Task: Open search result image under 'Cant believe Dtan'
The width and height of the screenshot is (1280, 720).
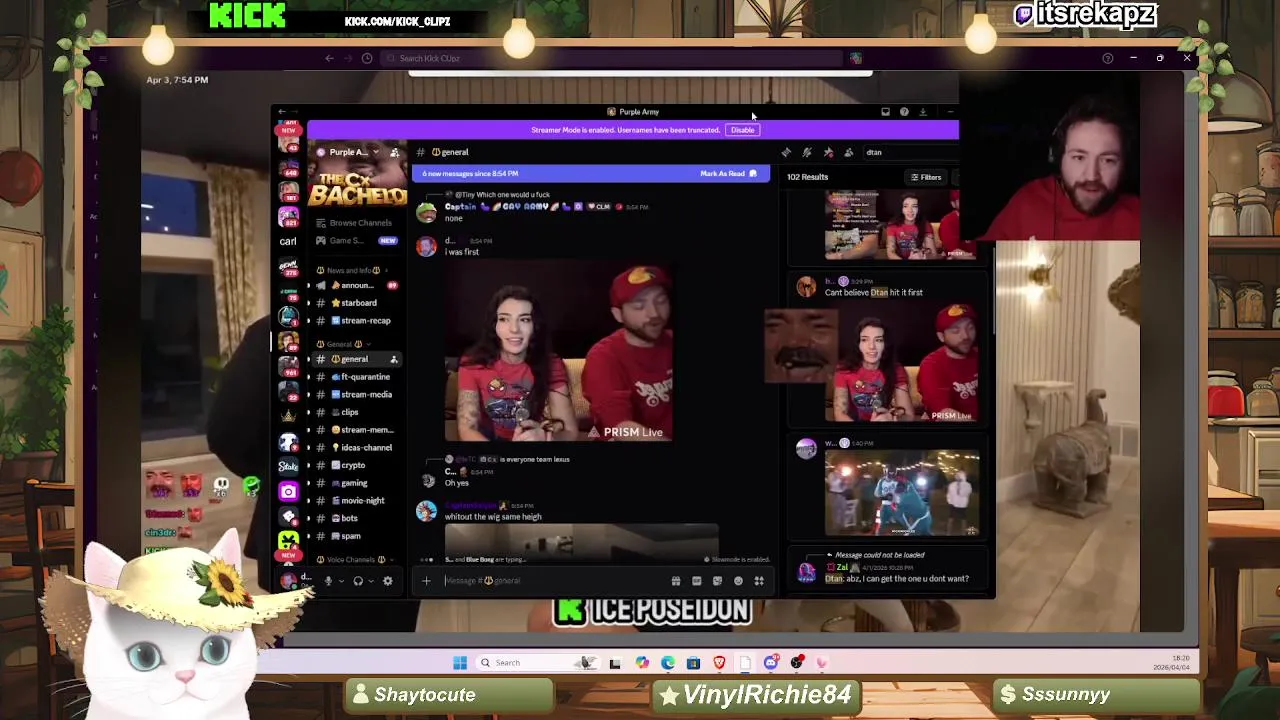Action: (x=902, y=363)
